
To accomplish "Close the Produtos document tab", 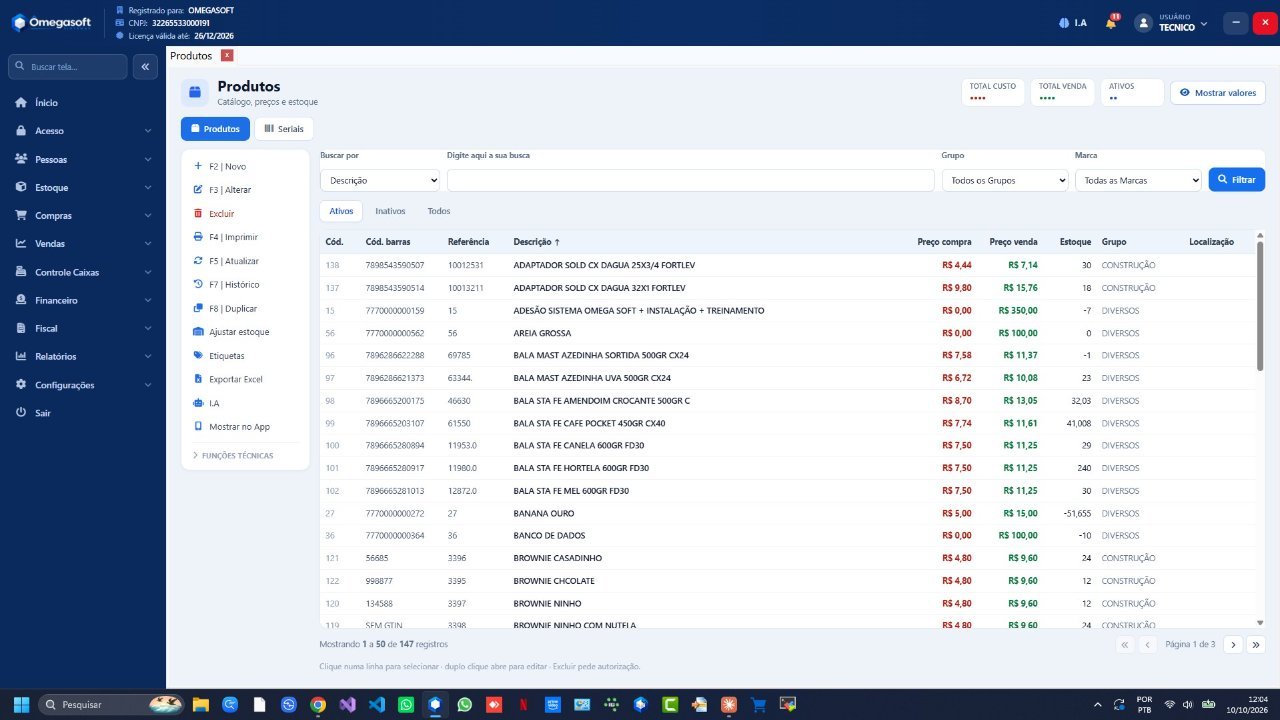I will pos(227,56).
